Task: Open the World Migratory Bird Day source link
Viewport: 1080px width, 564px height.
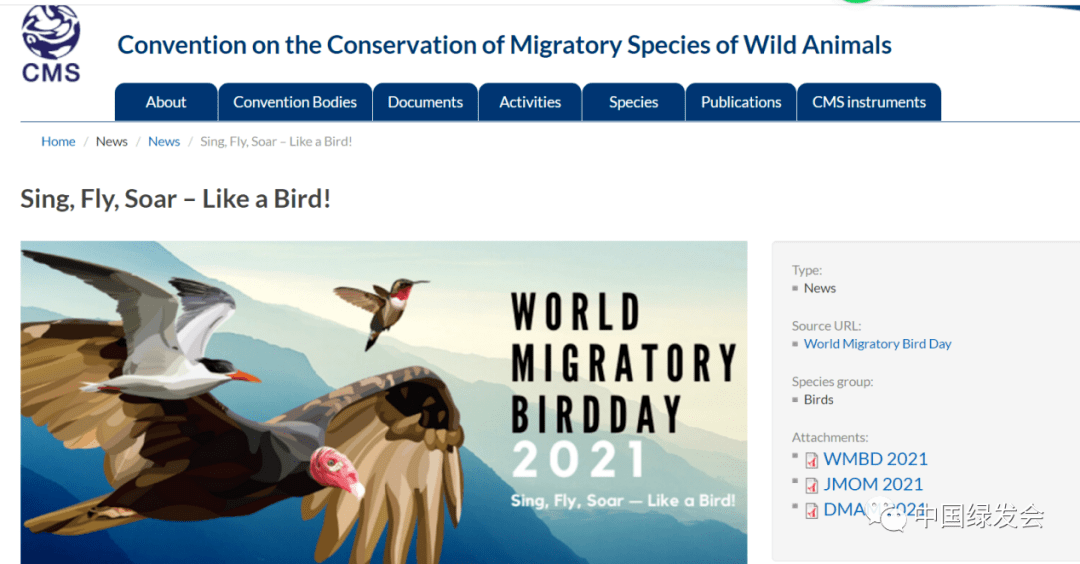Action: click(x=878, y=344)
